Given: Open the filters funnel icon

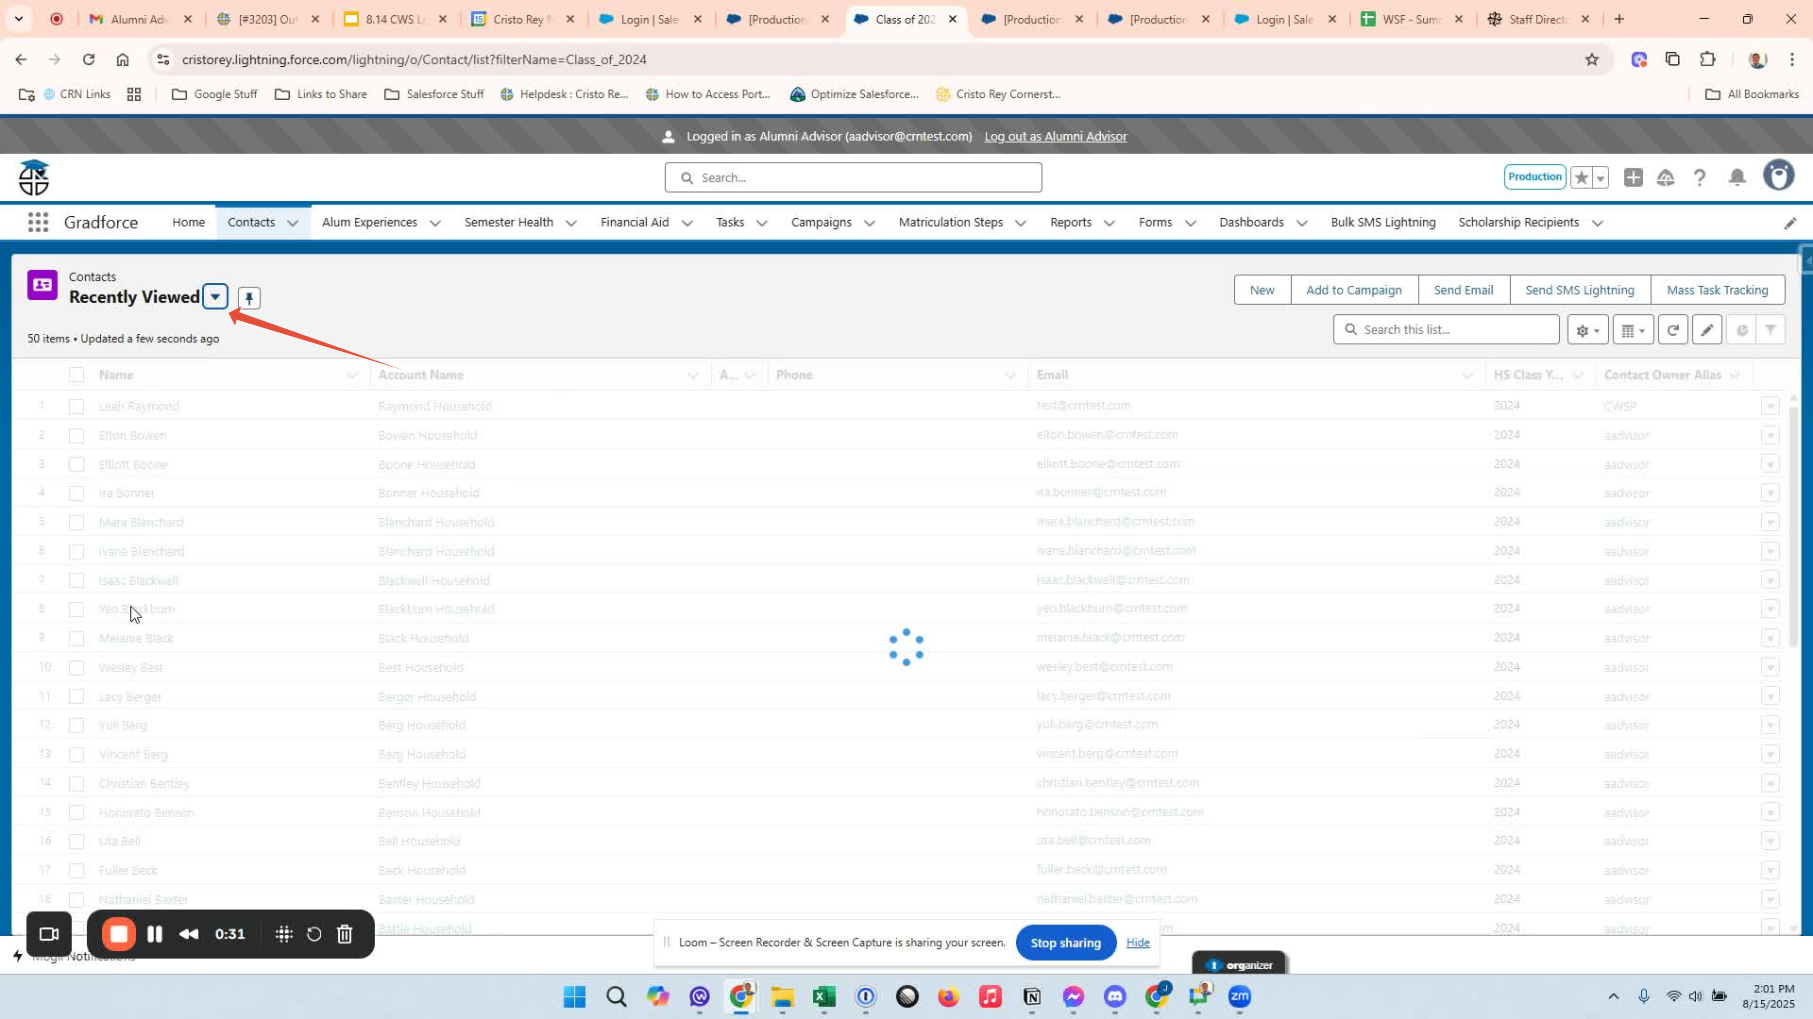Looking at the screenshot, I should click(x=1771, y=330).
